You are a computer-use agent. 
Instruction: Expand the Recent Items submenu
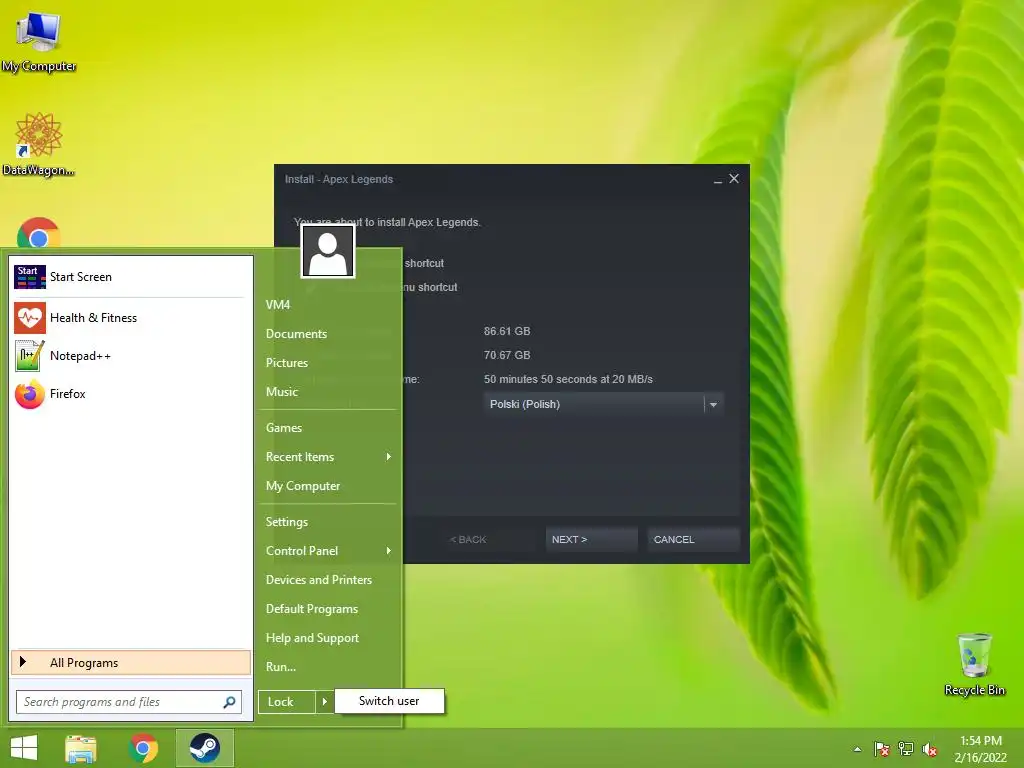point(328,457)
